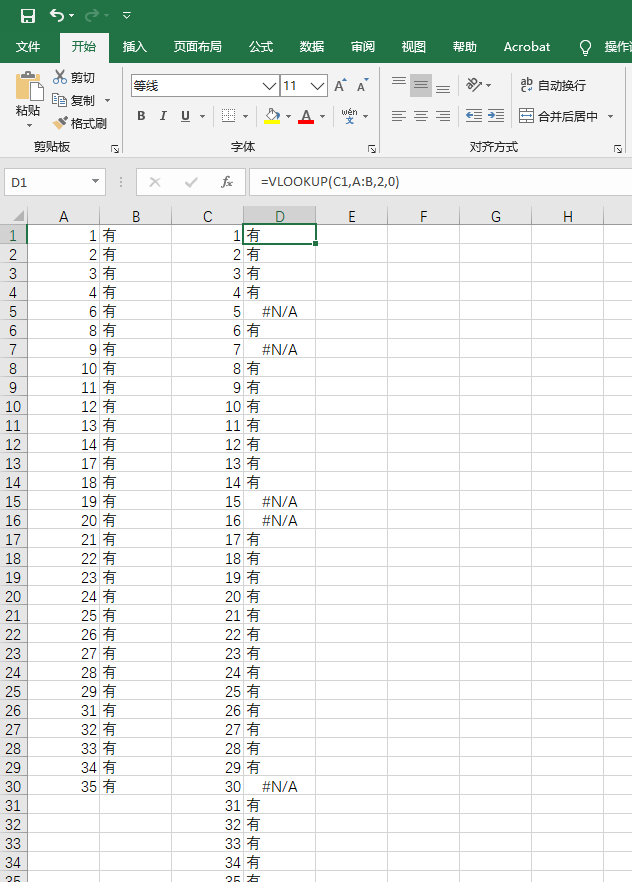632x882 pixels.
Task: Switch to the 插入 ribbon tab
Action: coord(134,47)
